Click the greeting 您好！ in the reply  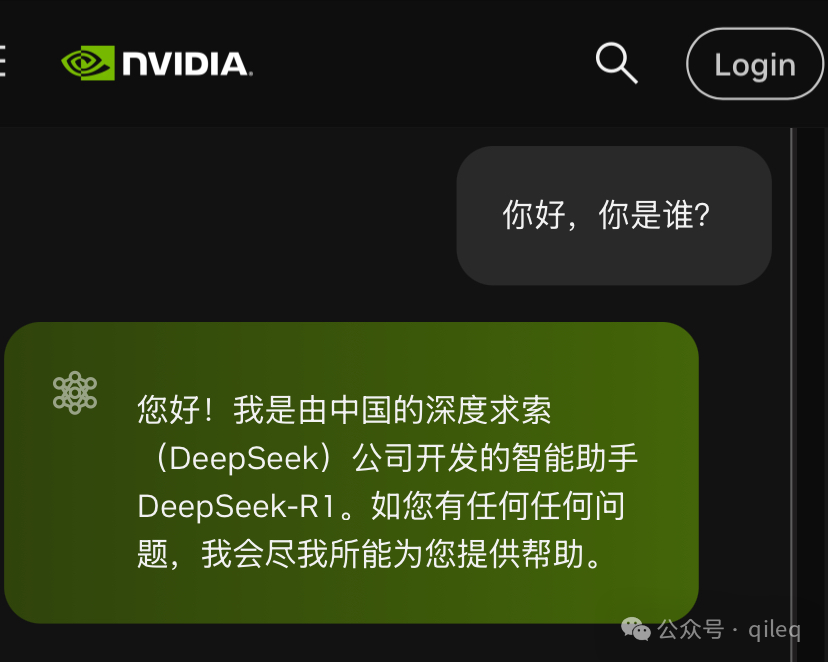pos(176,410)
